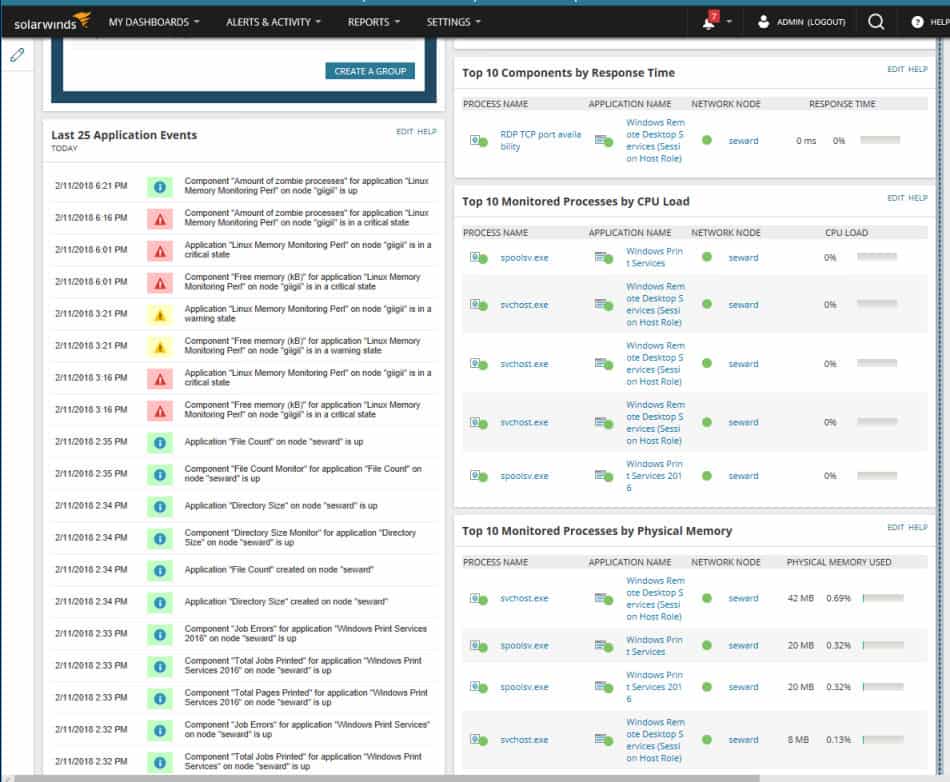
Task: Open the My Dashboards menu
Action: point(154,22)
